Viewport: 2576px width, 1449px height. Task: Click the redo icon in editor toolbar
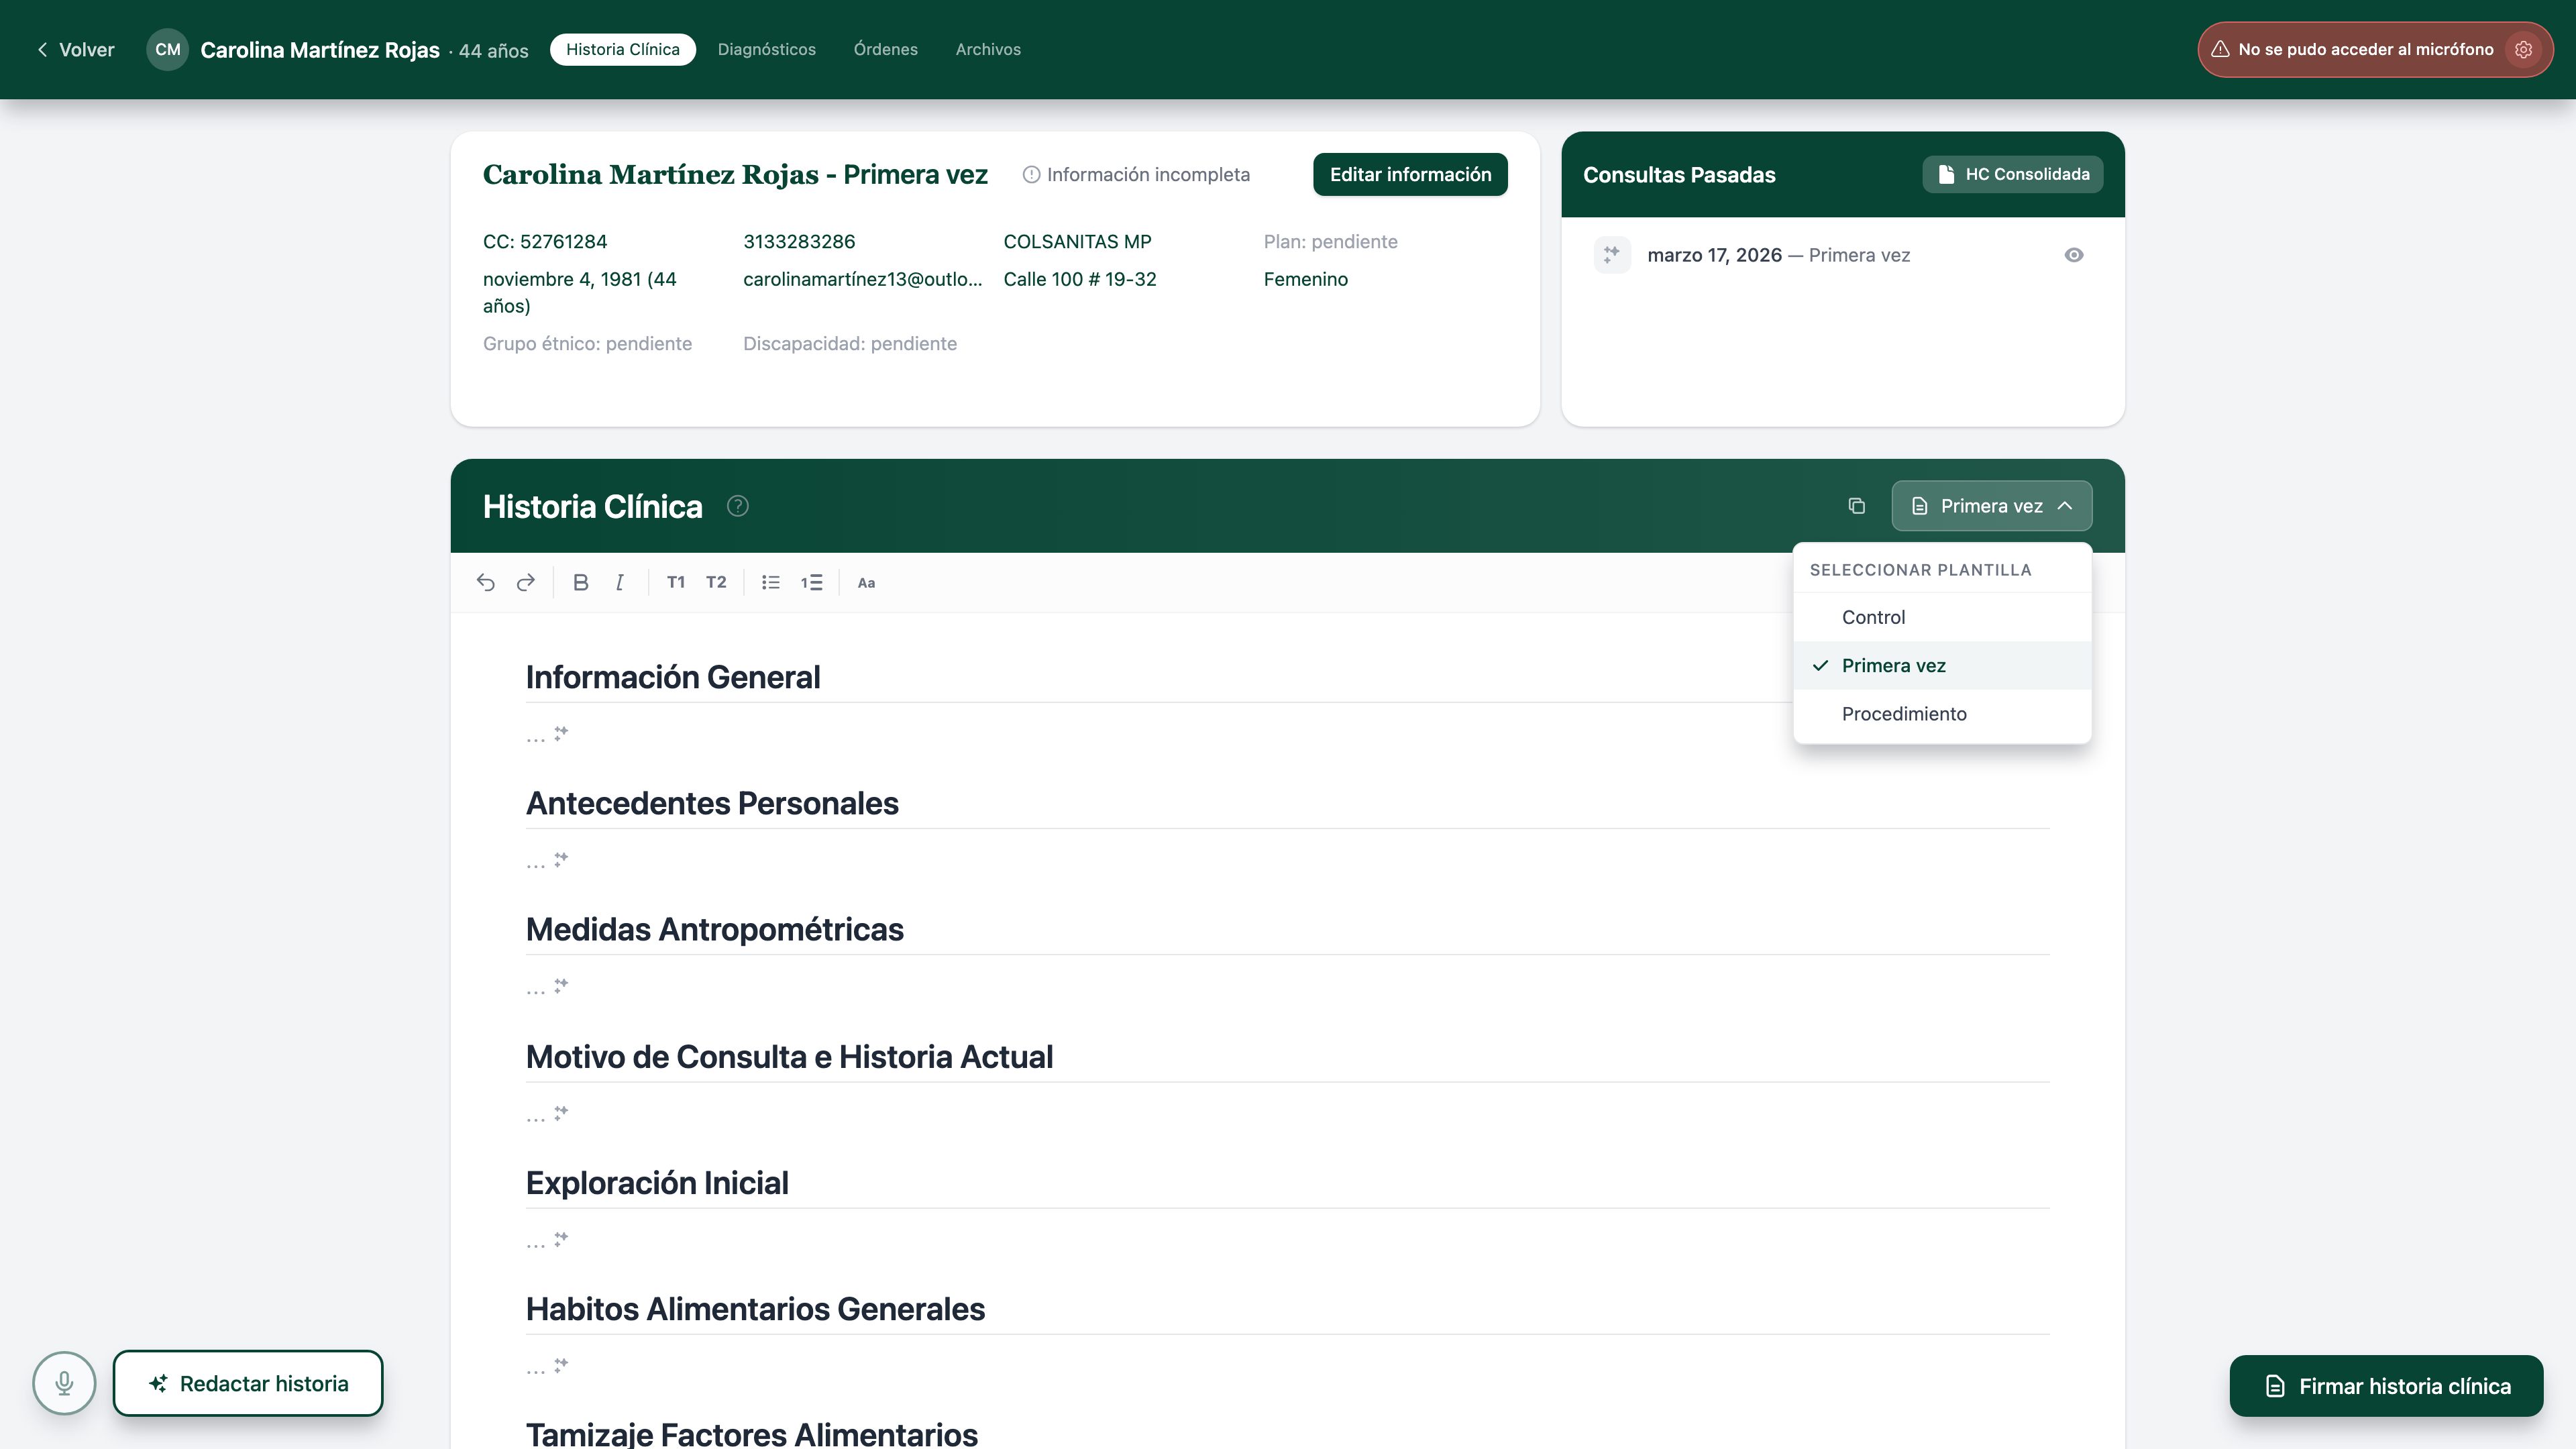point(526,582)
